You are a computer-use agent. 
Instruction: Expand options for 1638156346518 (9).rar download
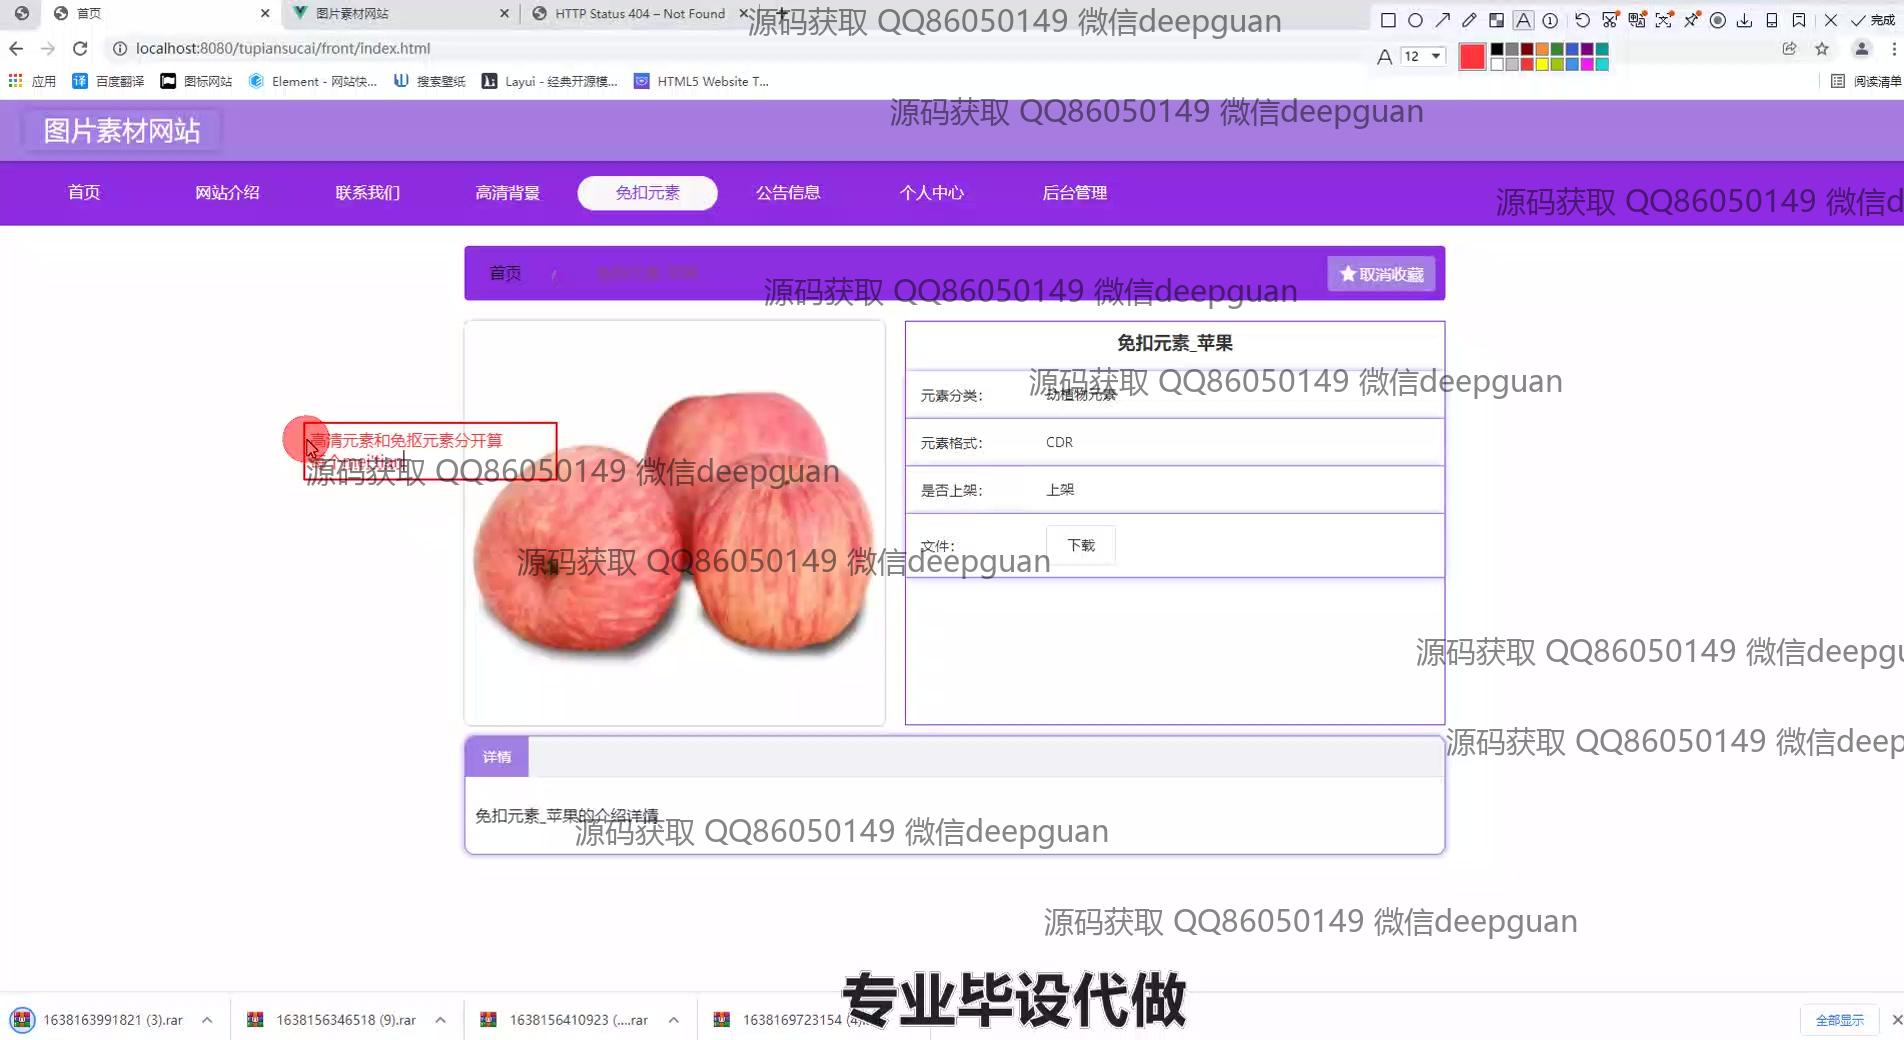click(x=440, y=1020)
